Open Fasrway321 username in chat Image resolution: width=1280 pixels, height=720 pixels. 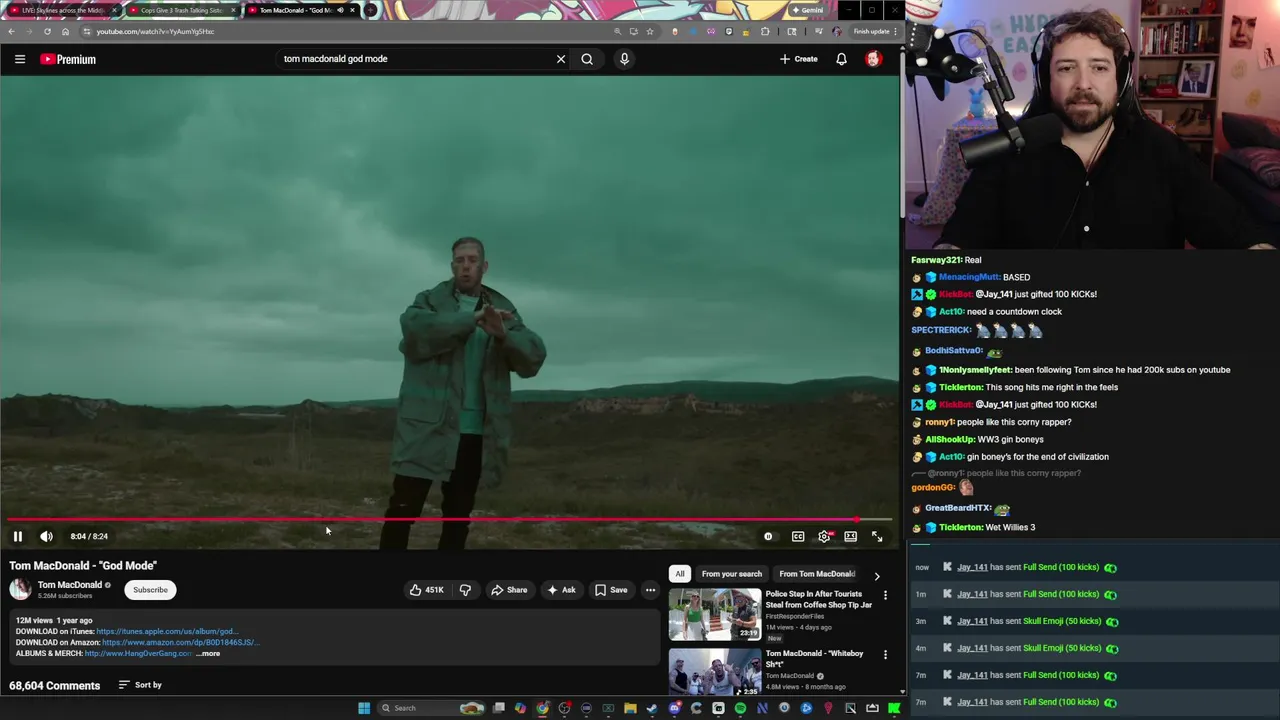click(936, 260)
